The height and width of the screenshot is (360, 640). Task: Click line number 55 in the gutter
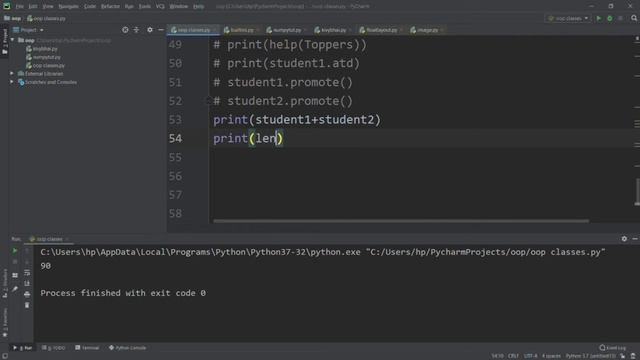176,157
